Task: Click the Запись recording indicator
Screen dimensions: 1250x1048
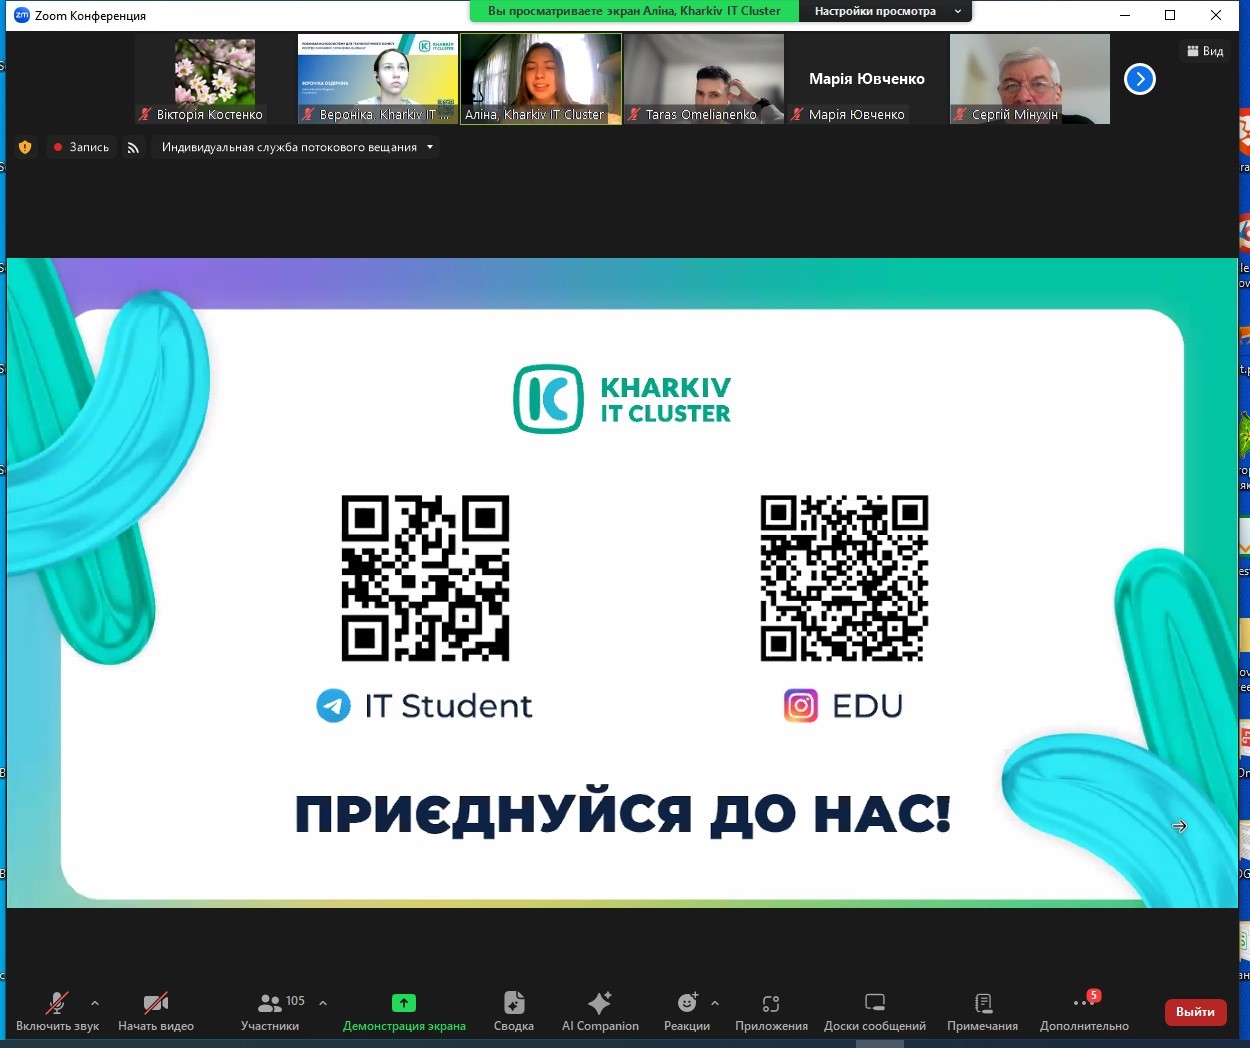Action: pos(81,147)
